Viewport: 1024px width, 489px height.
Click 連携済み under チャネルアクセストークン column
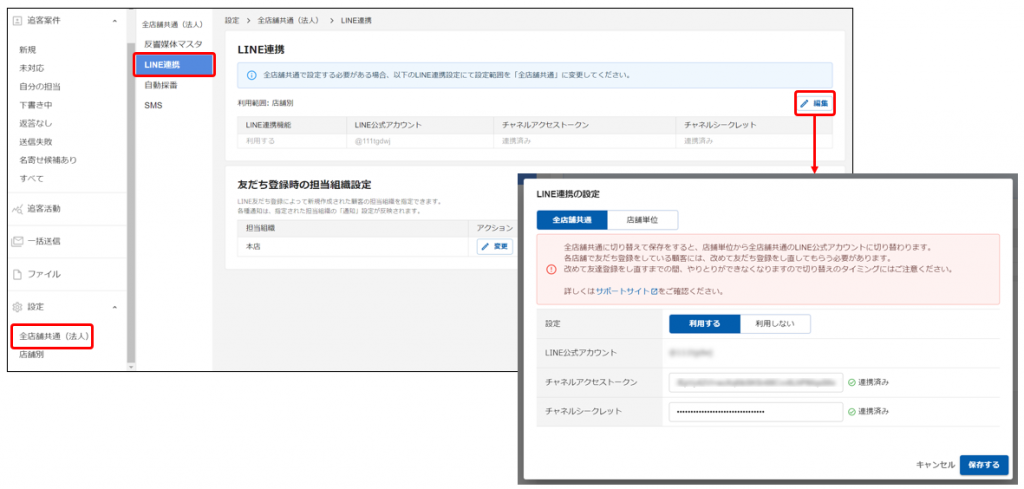584,140
